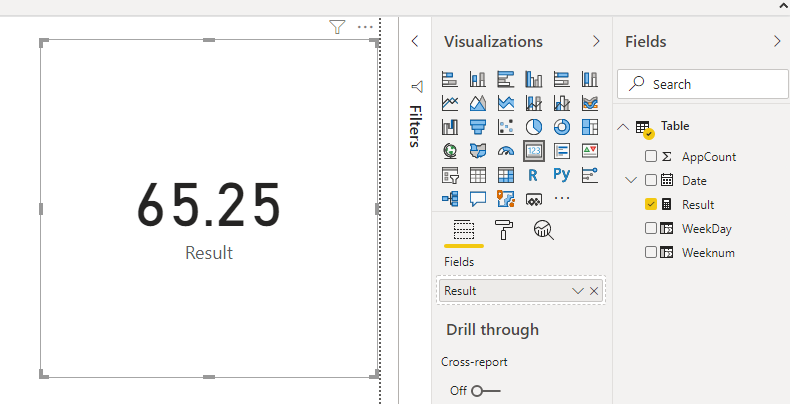Uncheck the Result measure checkbox
The width and height of the screenshot is (790, 404).
(x=651, y=204)
